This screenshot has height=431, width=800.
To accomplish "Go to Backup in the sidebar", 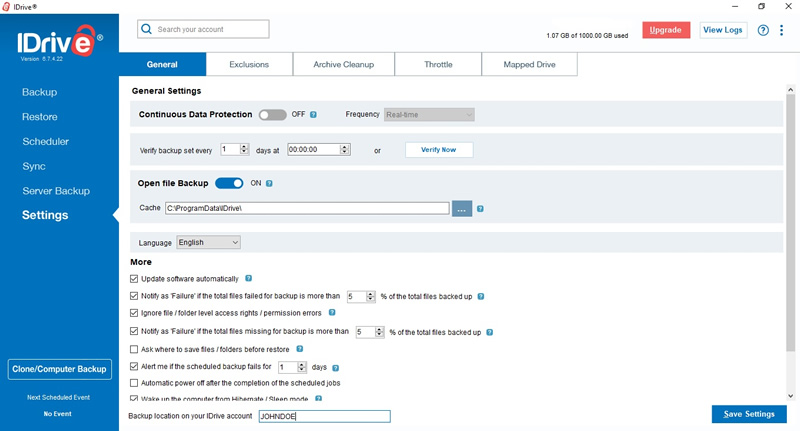I will pyautogui.click(x=39, y=92).
